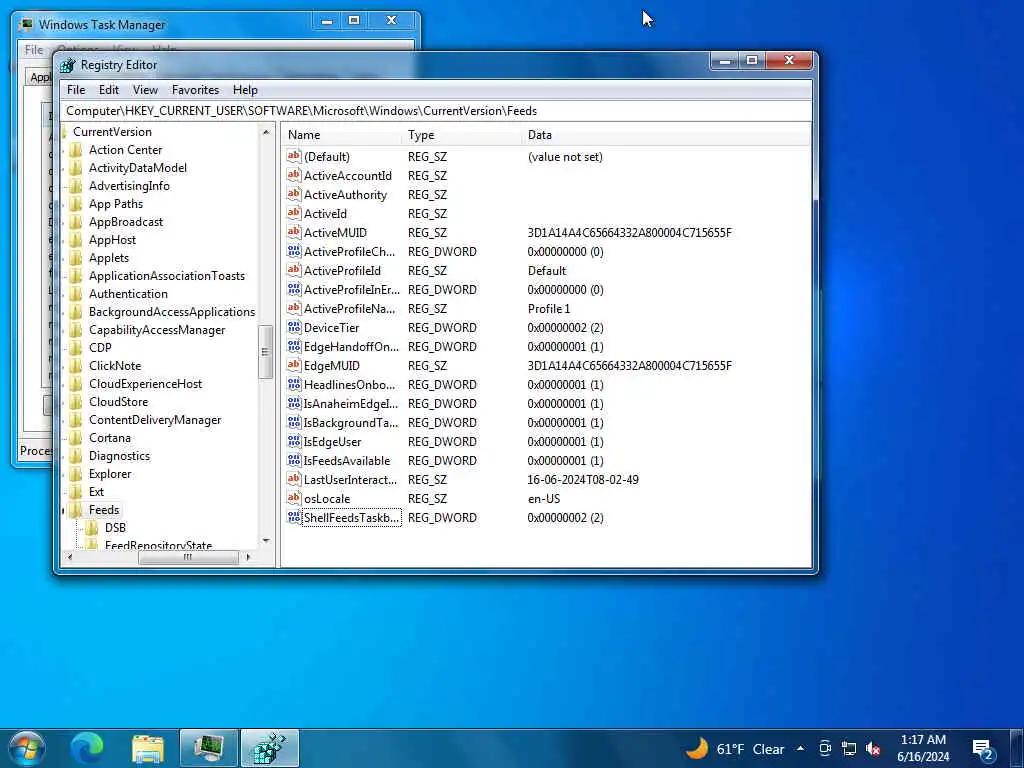Click the 16-06-2024T08-02-49 data cell
The height and width of the screenshot is (768, 1024).
[583, 479]
